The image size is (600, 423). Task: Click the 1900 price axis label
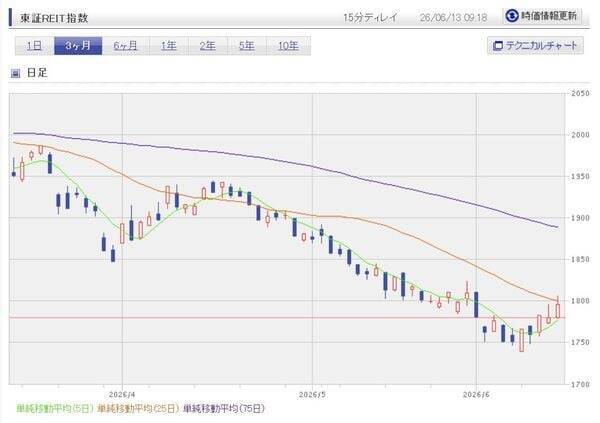tap(580, 218)
